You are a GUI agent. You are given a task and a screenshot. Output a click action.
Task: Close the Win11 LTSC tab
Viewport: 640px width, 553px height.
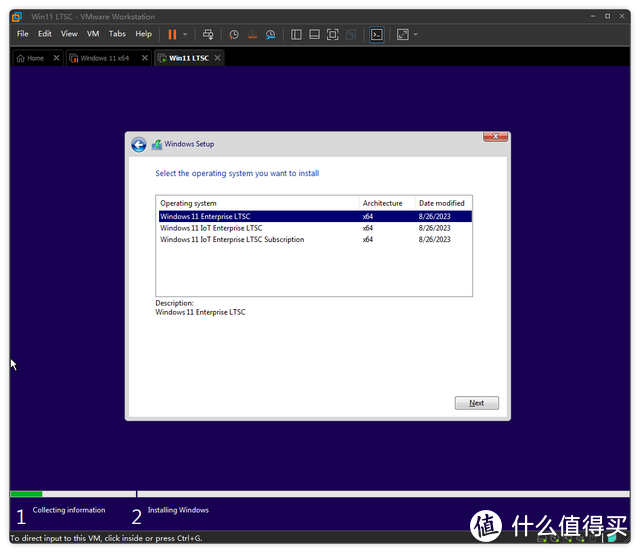pos(218,58)
